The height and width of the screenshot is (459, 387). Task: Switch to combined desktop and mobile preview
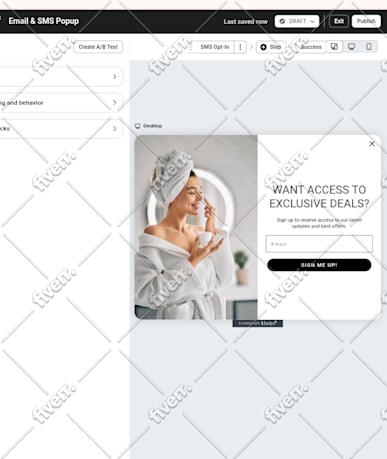[334, 47]
